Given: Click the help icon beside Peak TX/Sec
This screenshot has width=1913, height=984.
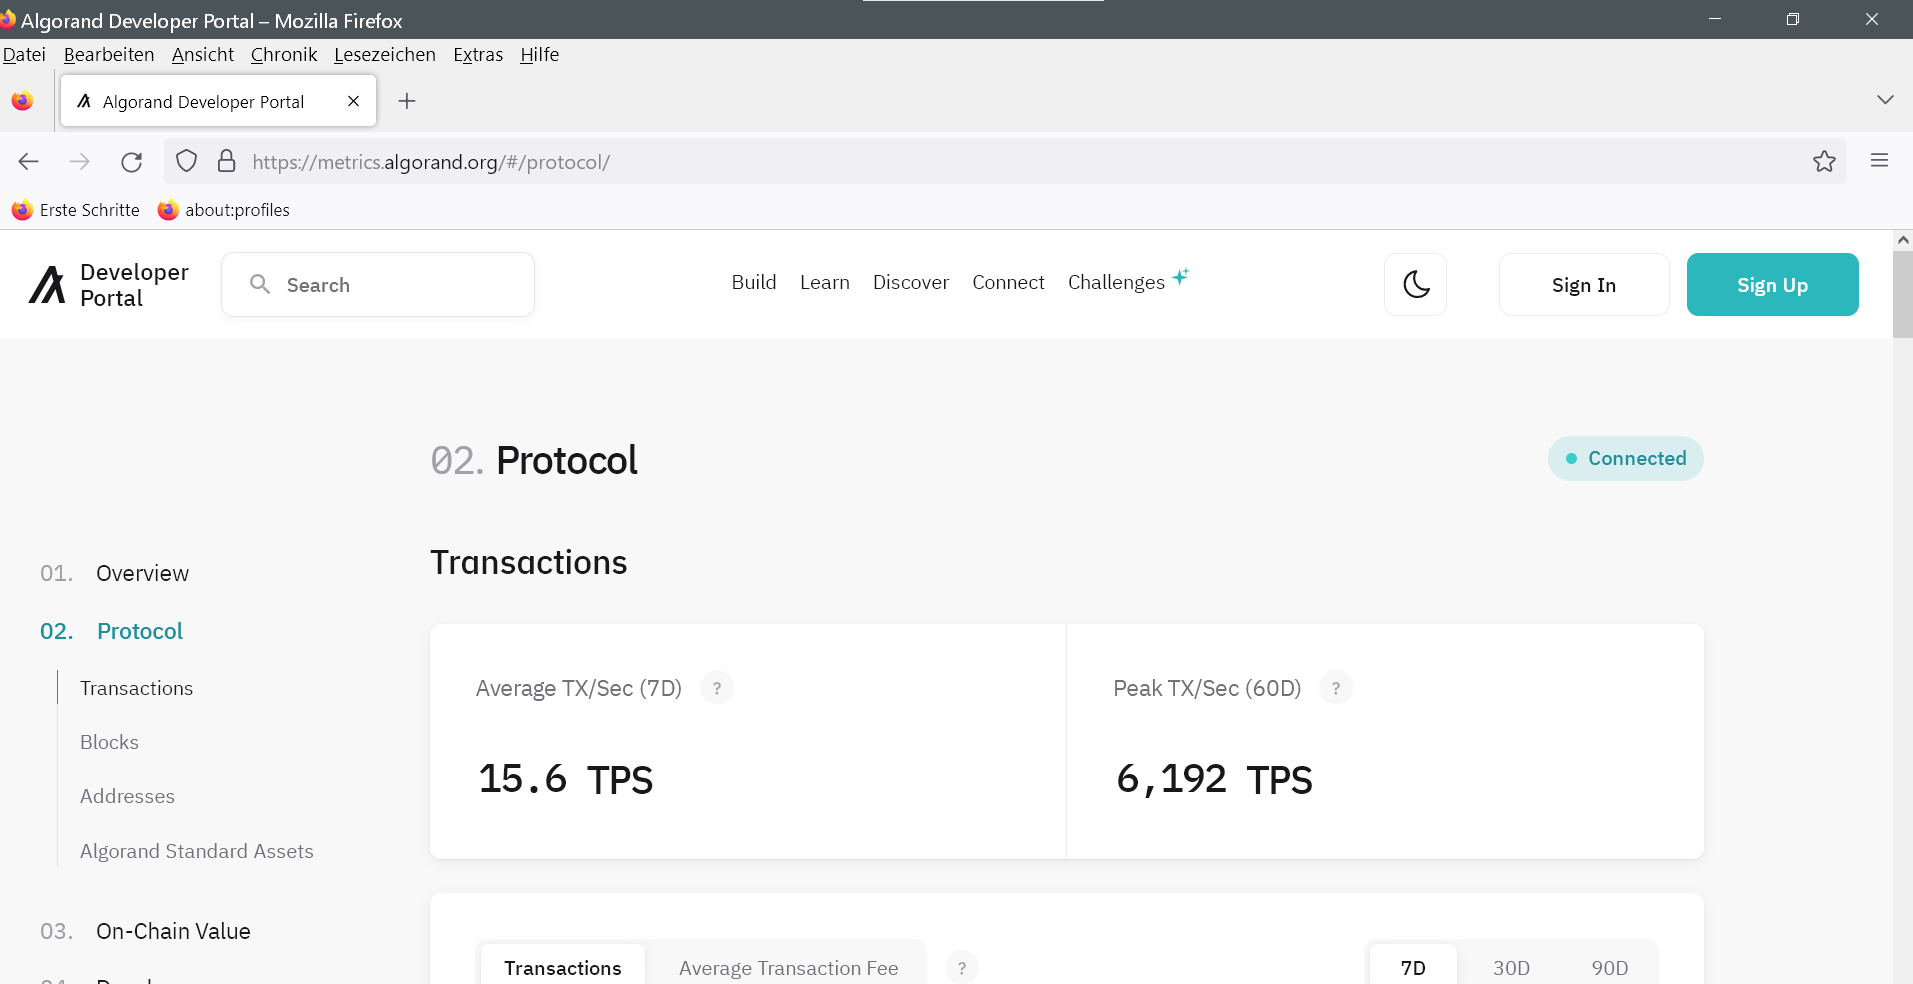Looking at the screenshot, I should 1335,688.
